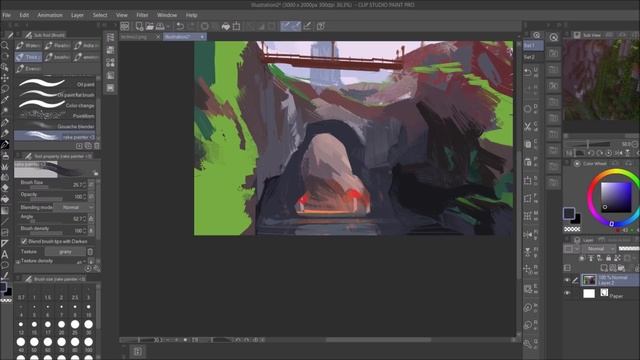
Task: Open the Animation menu
Action: [x=50, y=15]
